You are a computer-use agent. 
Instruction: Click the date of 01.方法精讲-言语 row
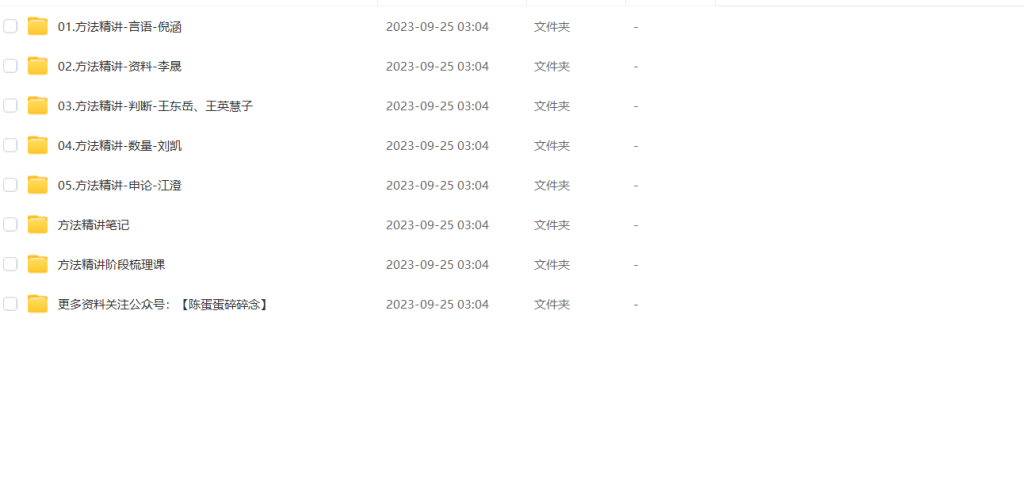coord(438,27)
